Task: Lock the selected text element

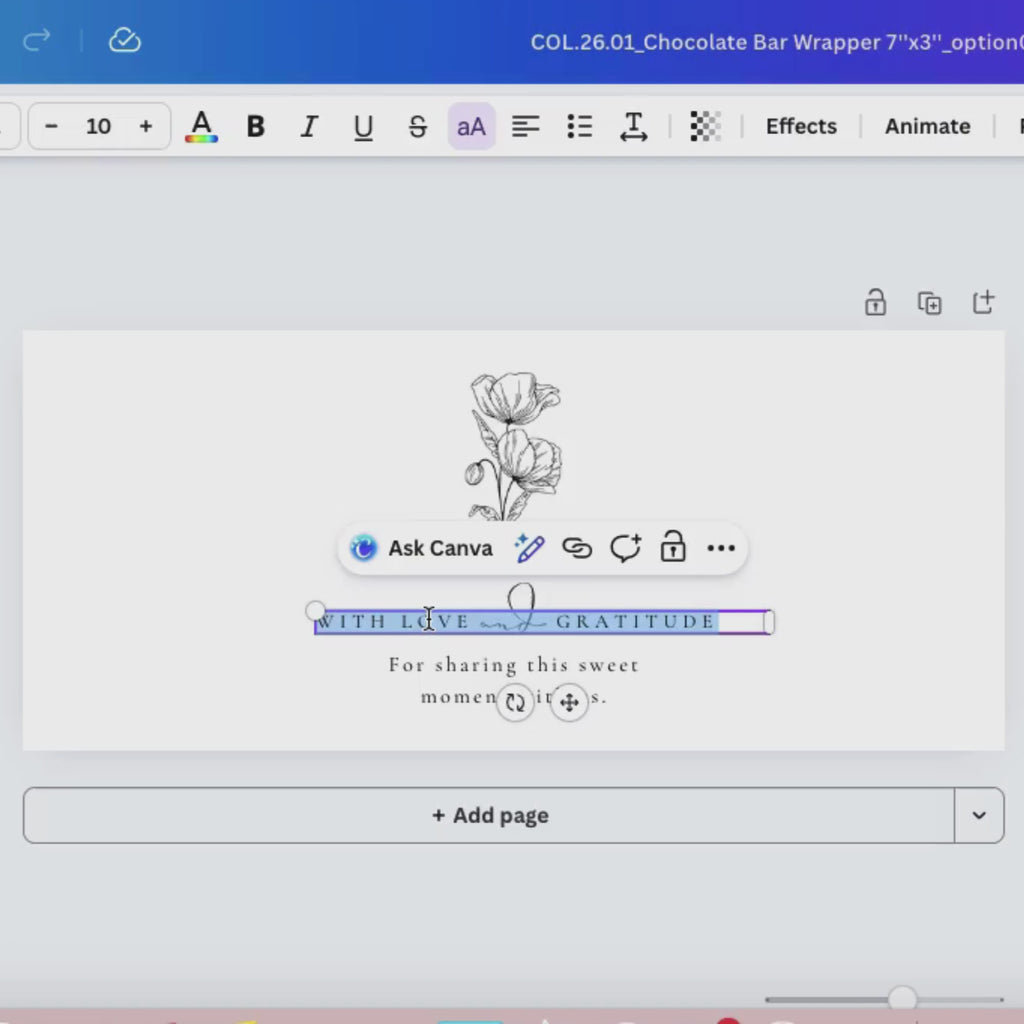Action: 673,547
